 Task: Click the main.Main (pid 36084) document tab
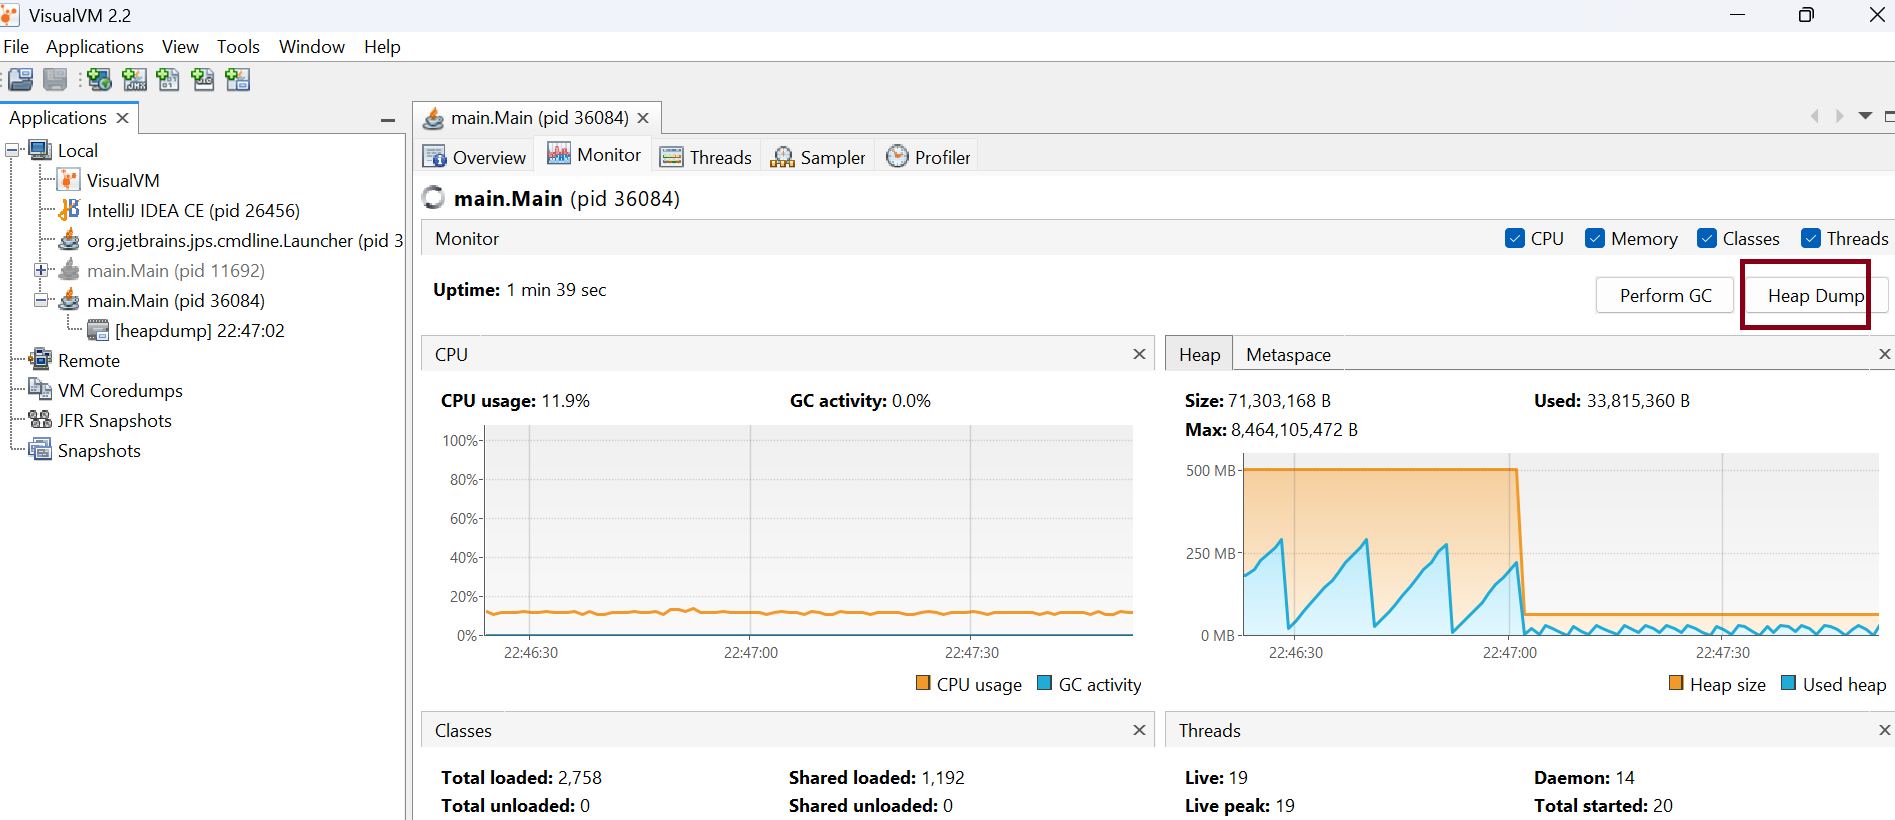538,118
